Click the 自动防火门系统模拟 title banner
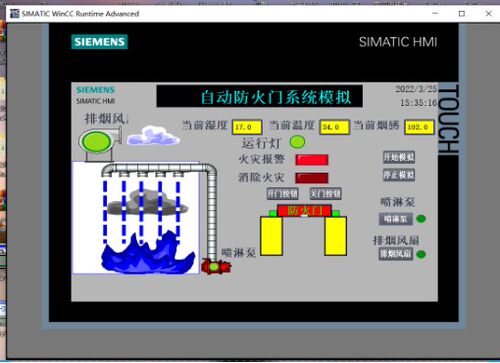This screenshot has height=363, width=500. (259, 96)
